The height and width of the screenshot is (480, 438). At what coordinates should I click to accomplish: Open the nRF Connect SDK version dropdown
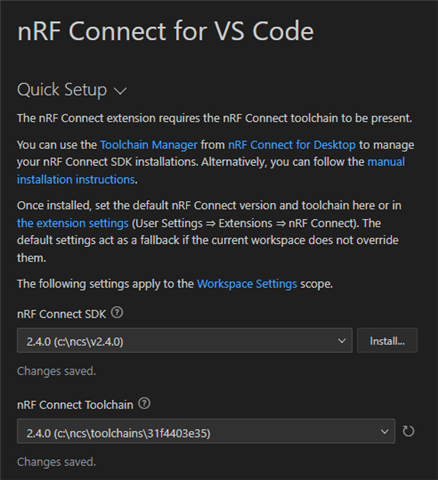coord(185,340)
